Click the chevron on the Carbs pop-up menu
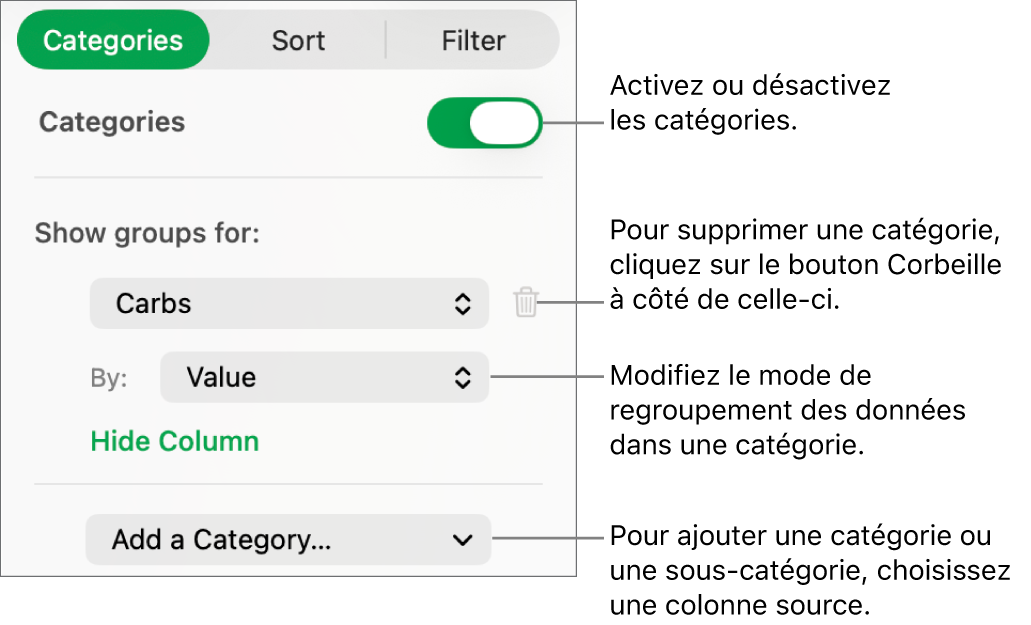1031x625 pixels. (x=461, y=303)
